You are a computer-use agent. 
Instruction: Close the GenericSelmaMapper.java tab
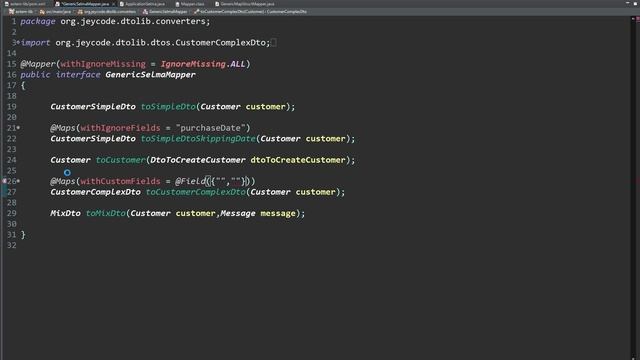(x=113, y=4)
